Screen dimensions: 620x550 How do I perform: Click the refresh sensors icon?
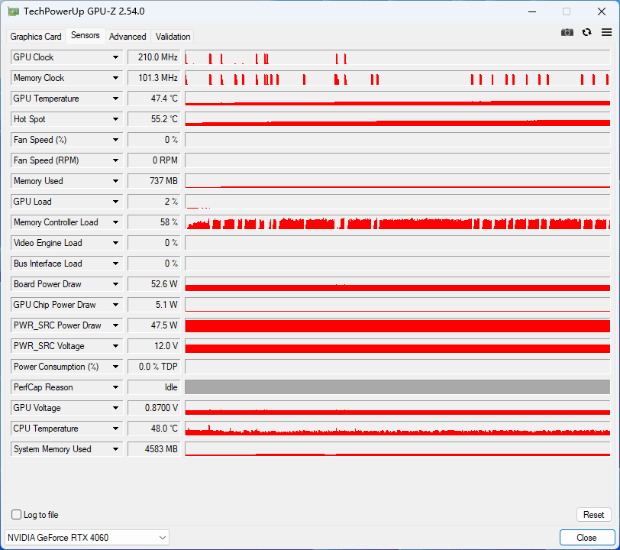[x=587, y=32]
